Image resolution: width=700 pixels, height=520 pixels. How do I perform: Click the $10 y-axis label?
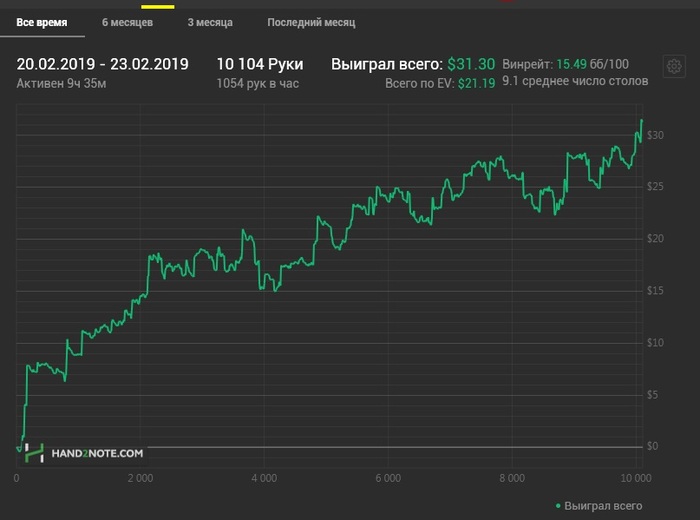tap(655, 343)
